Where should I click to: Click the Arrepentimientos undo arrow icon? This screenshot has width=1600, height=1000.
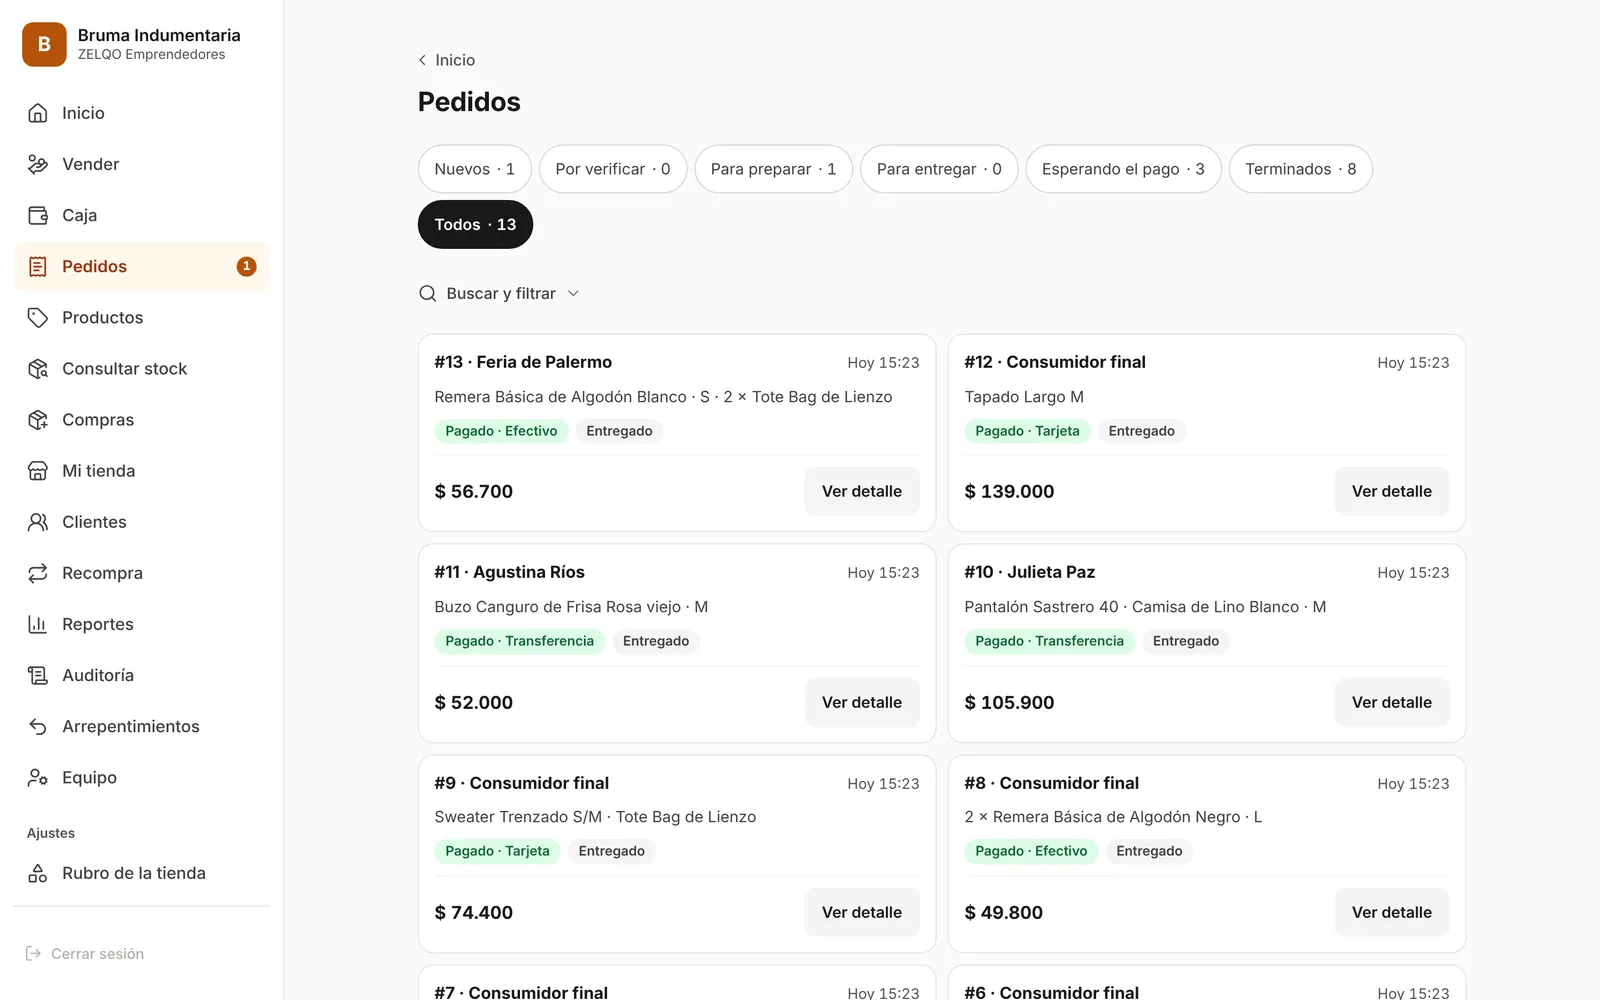(x=38, y=726)
